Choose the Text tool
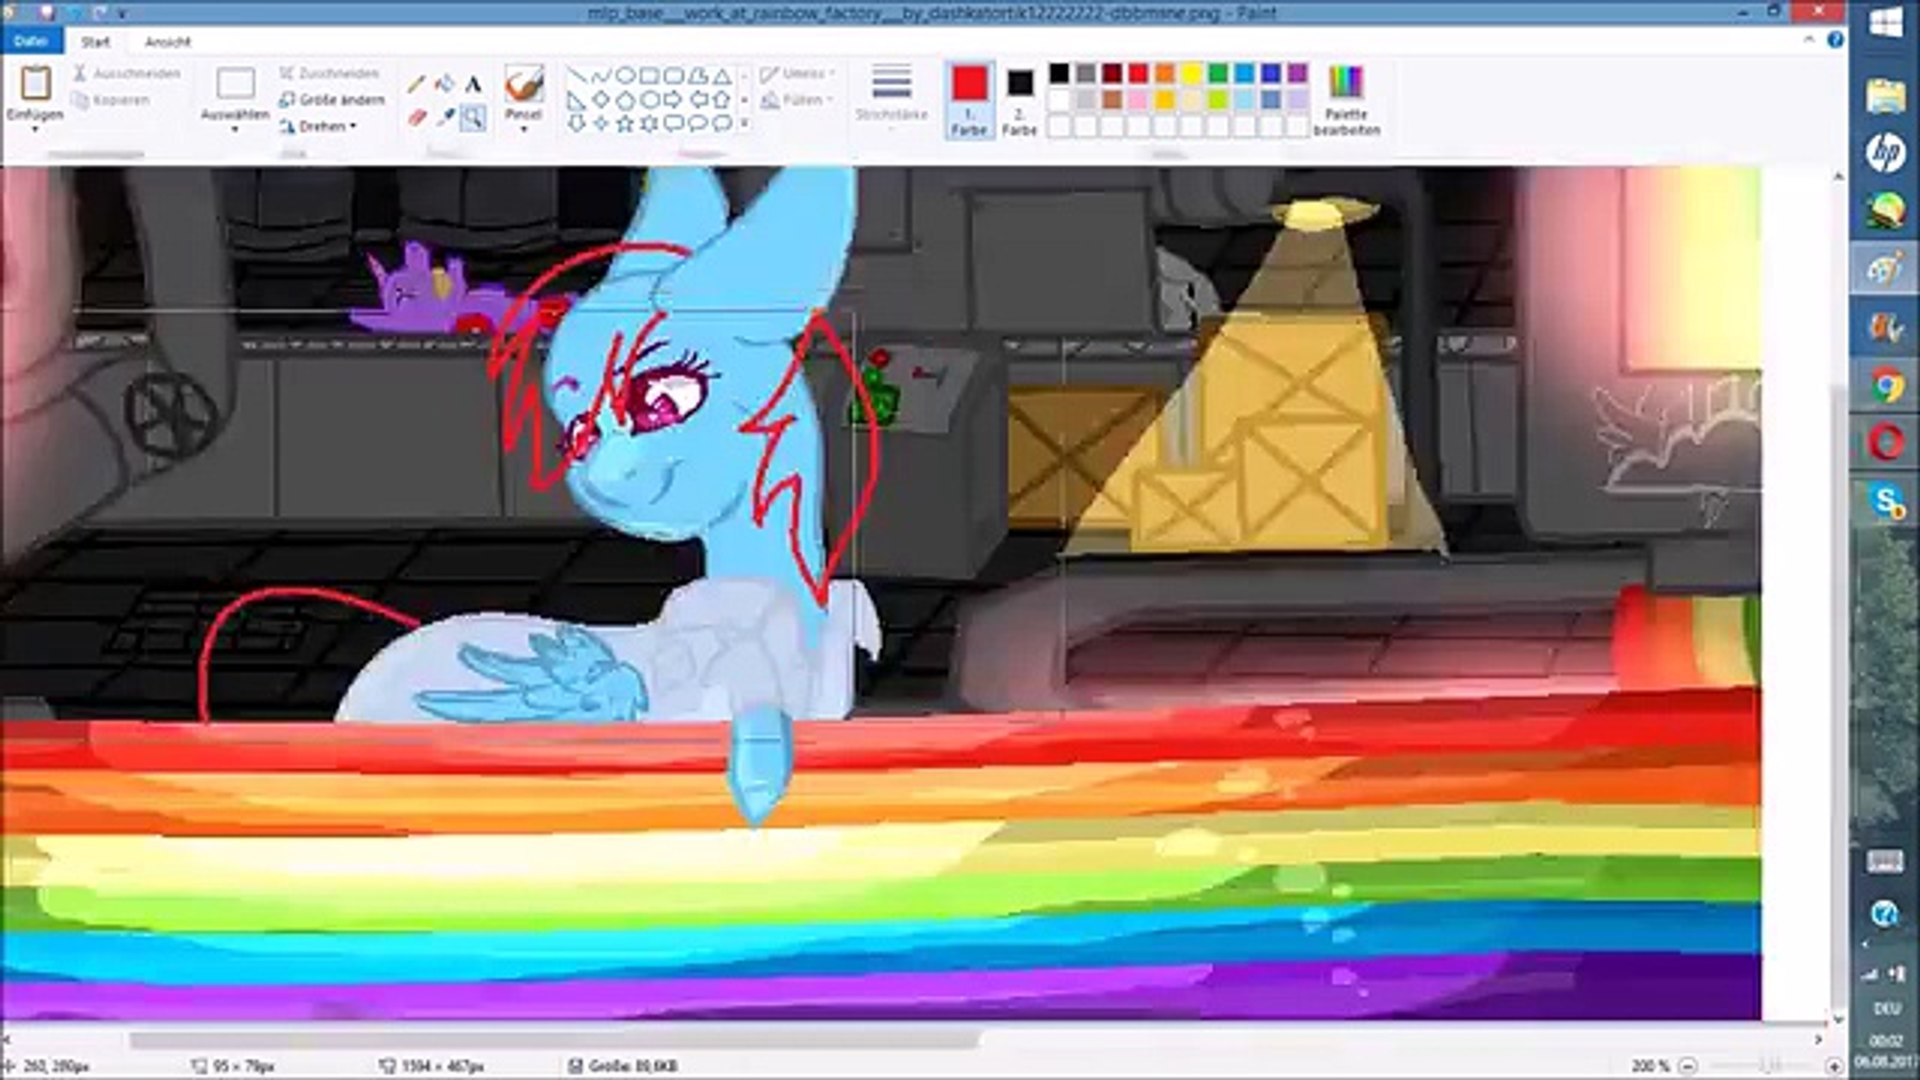Image resolution: width=1920 pixels, height=1080 pixels. (x=473, y=84)
